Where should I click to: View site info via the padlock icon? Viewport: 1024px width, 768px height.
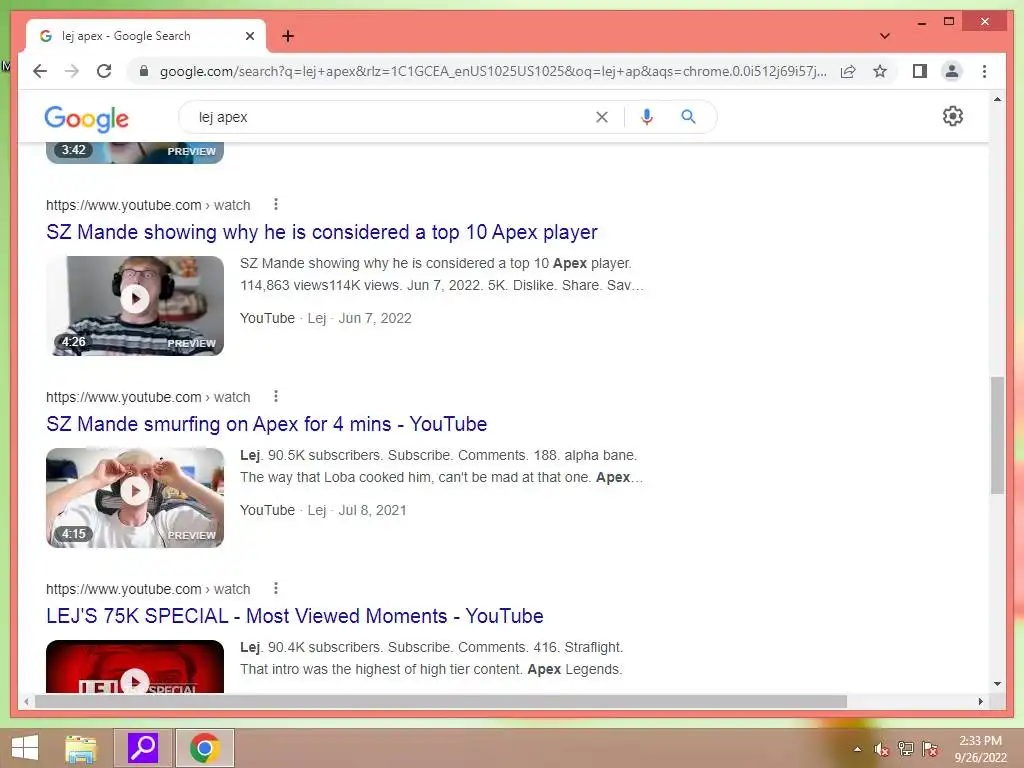(144, 71)
